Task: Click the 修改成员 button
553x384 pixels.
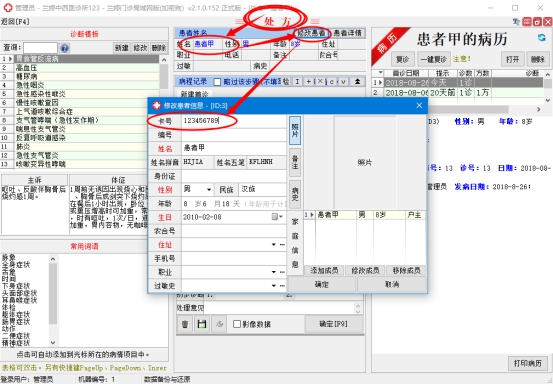Action: tap(365, 270)
